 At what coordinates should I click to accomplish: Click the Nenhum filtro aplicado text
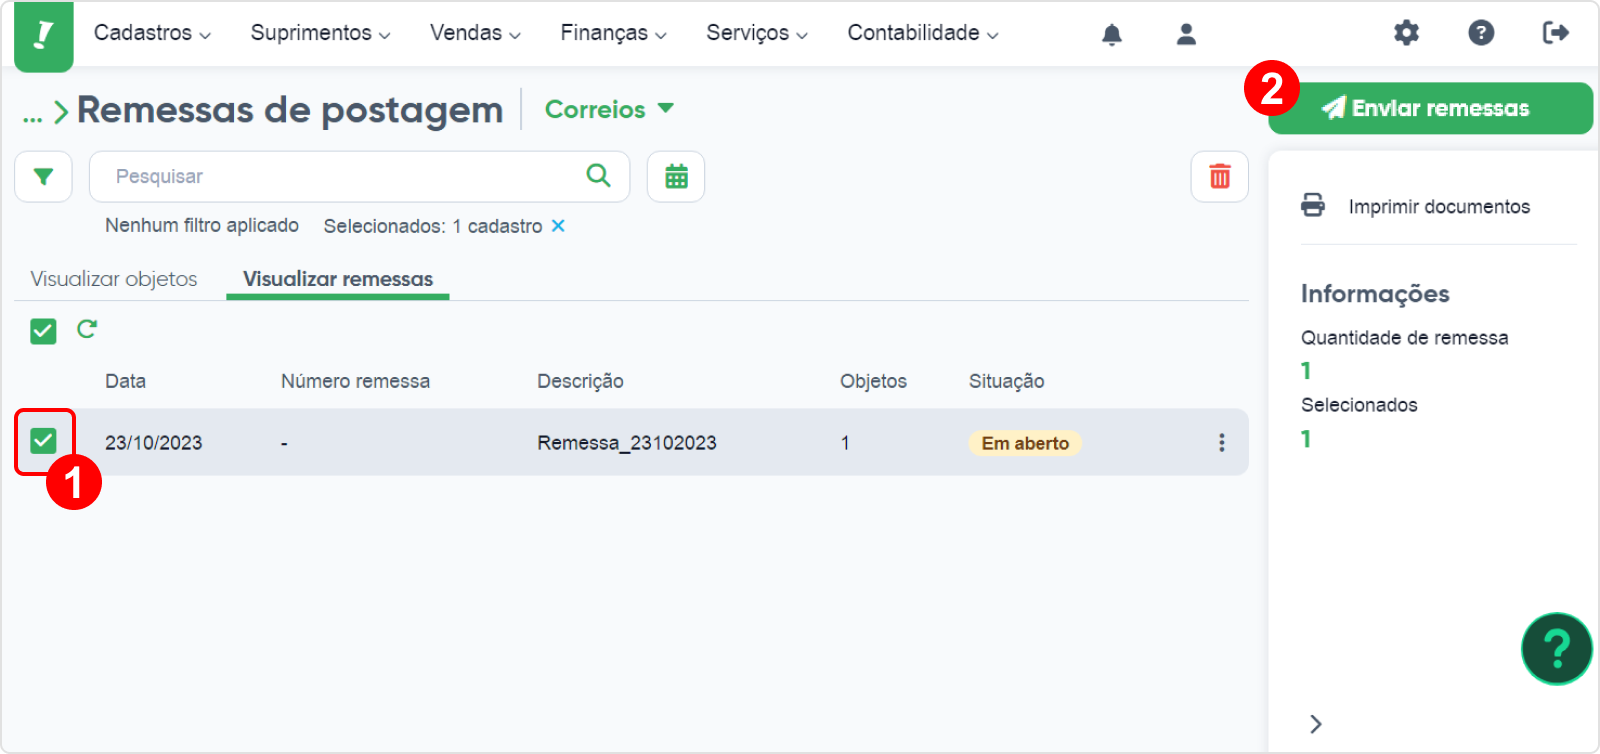(x=202, y=225)
